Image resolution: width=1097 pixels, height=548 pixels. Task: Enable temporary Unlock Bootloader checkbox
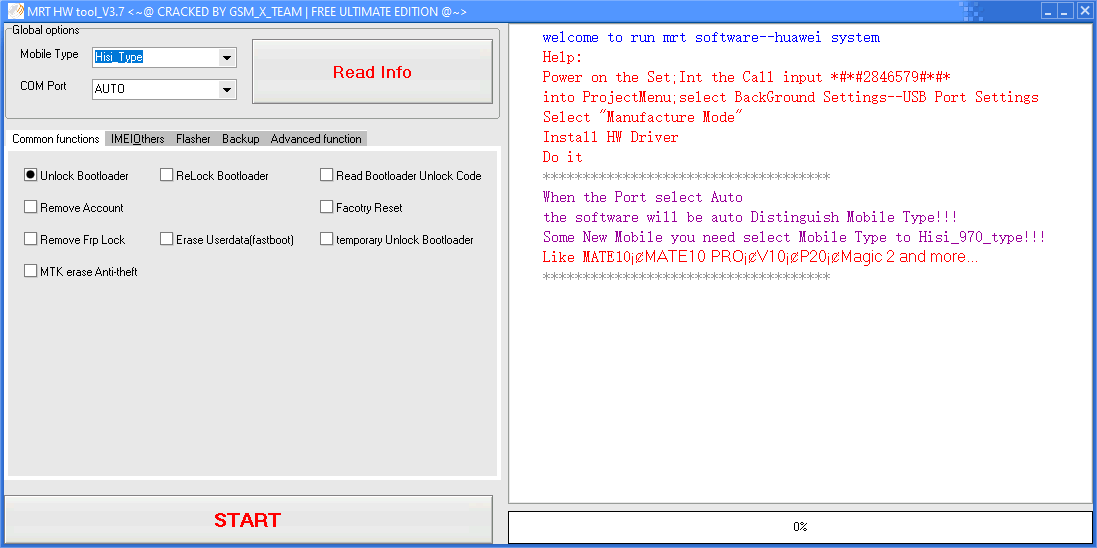[327, 239]
